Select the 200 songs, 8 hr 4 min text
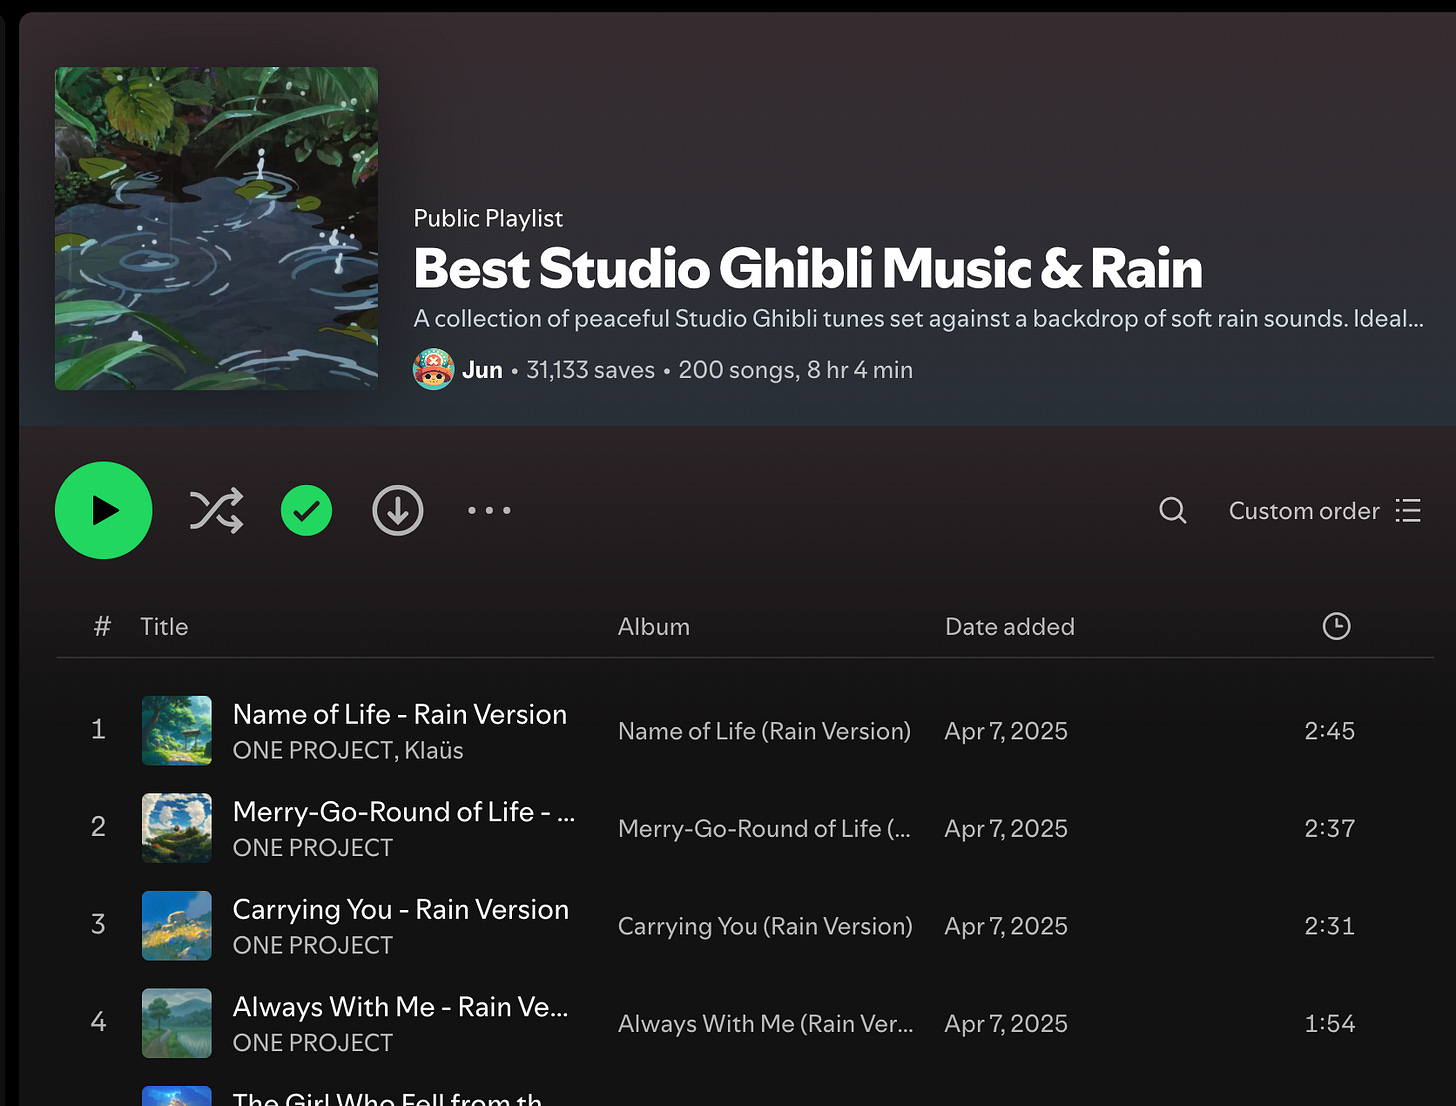1456x1106 pixels. (796, 370)
